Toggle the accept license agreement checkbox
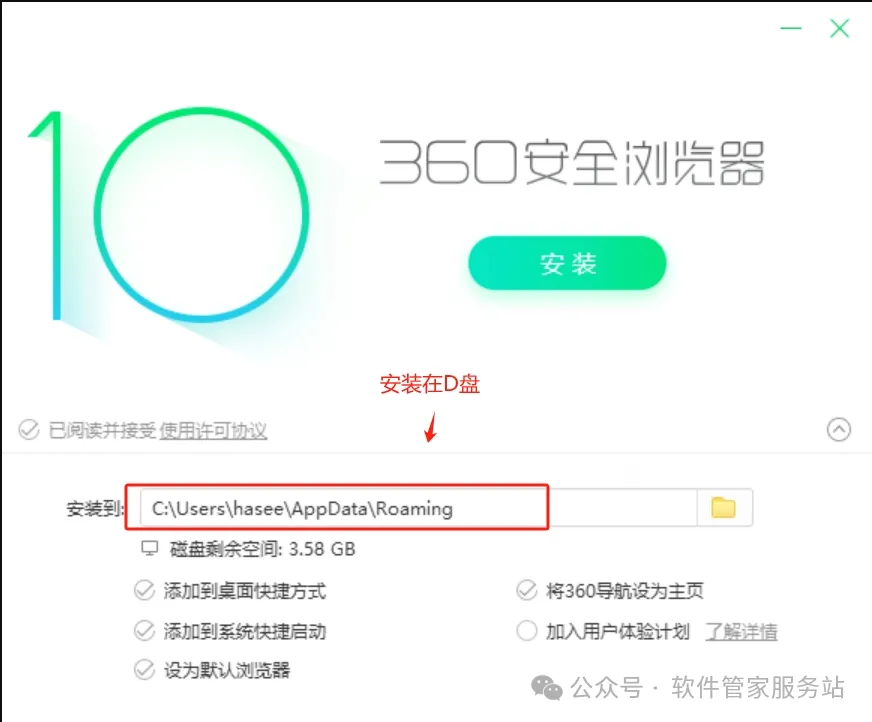Image resolution: width=872 pixels, height=722 pixels. [29, 430]
